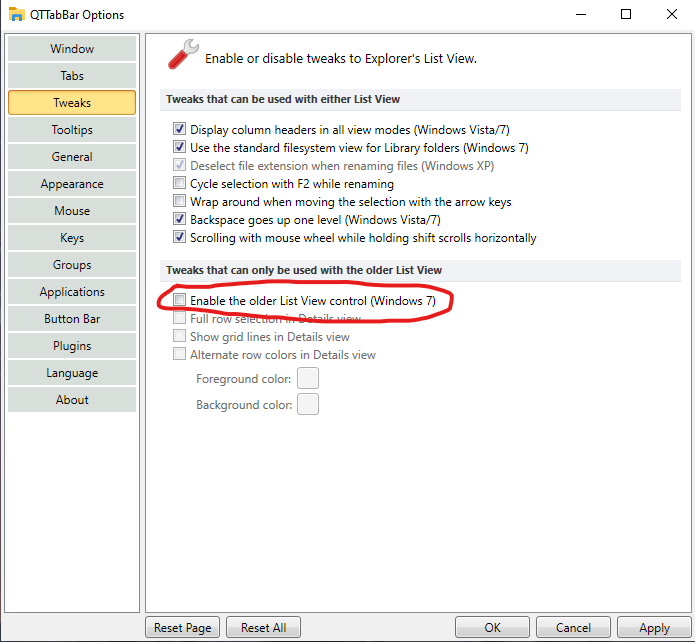The image size is (695, 642).
Task: Cancel the options dialog
Action: pyautogui.click(x=574, y=628)
